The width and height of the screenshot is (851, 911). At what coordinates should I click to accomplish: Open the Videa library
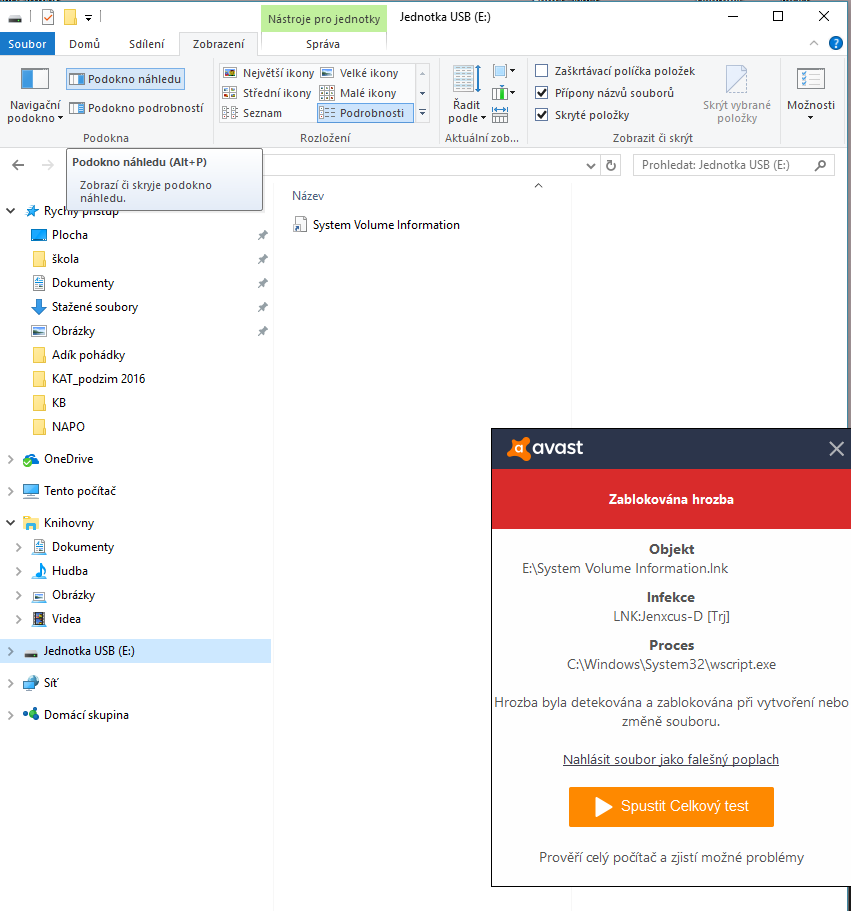[x=66, y=619]
